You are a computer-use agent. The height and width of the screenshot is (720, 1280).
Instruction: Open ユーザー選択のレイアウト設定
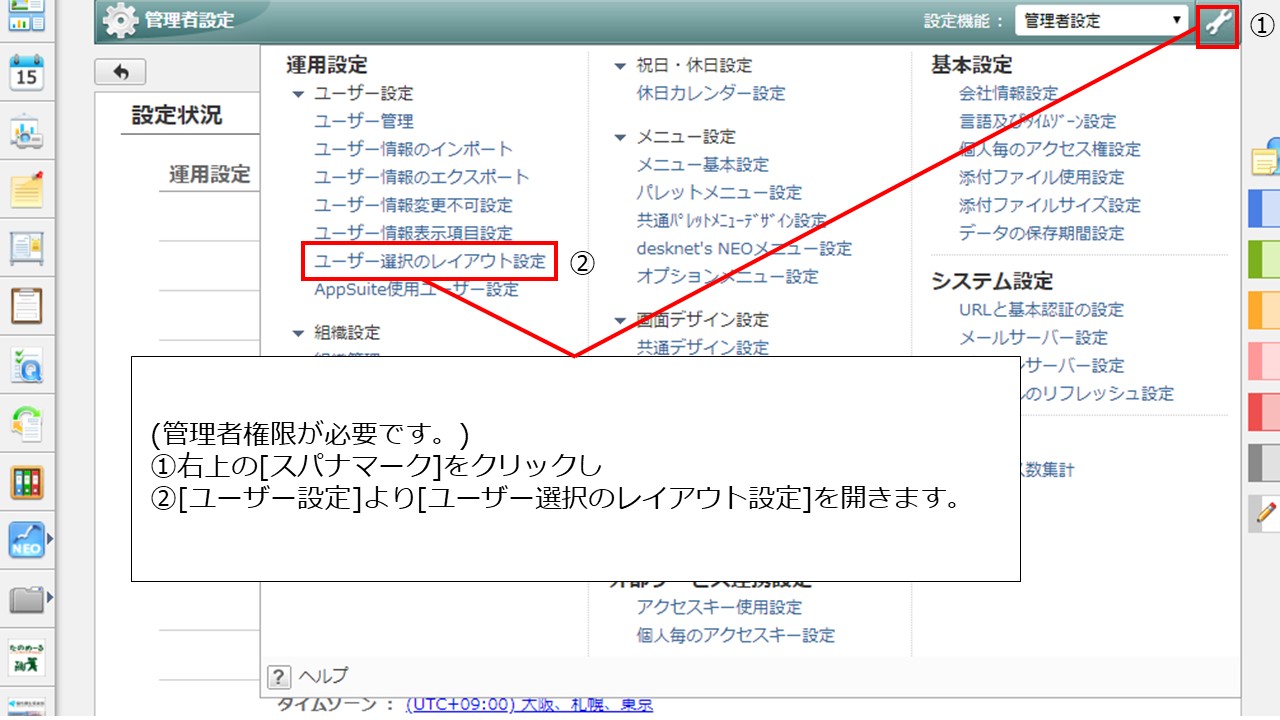pyautogui.click(x=430, y=261)
